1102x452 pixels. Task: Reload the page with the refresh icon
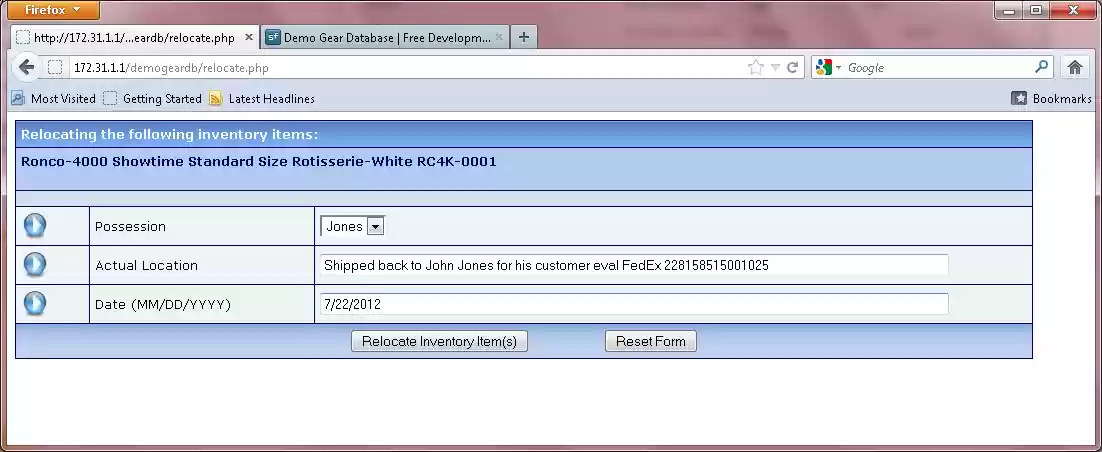[x=792, y=67]
